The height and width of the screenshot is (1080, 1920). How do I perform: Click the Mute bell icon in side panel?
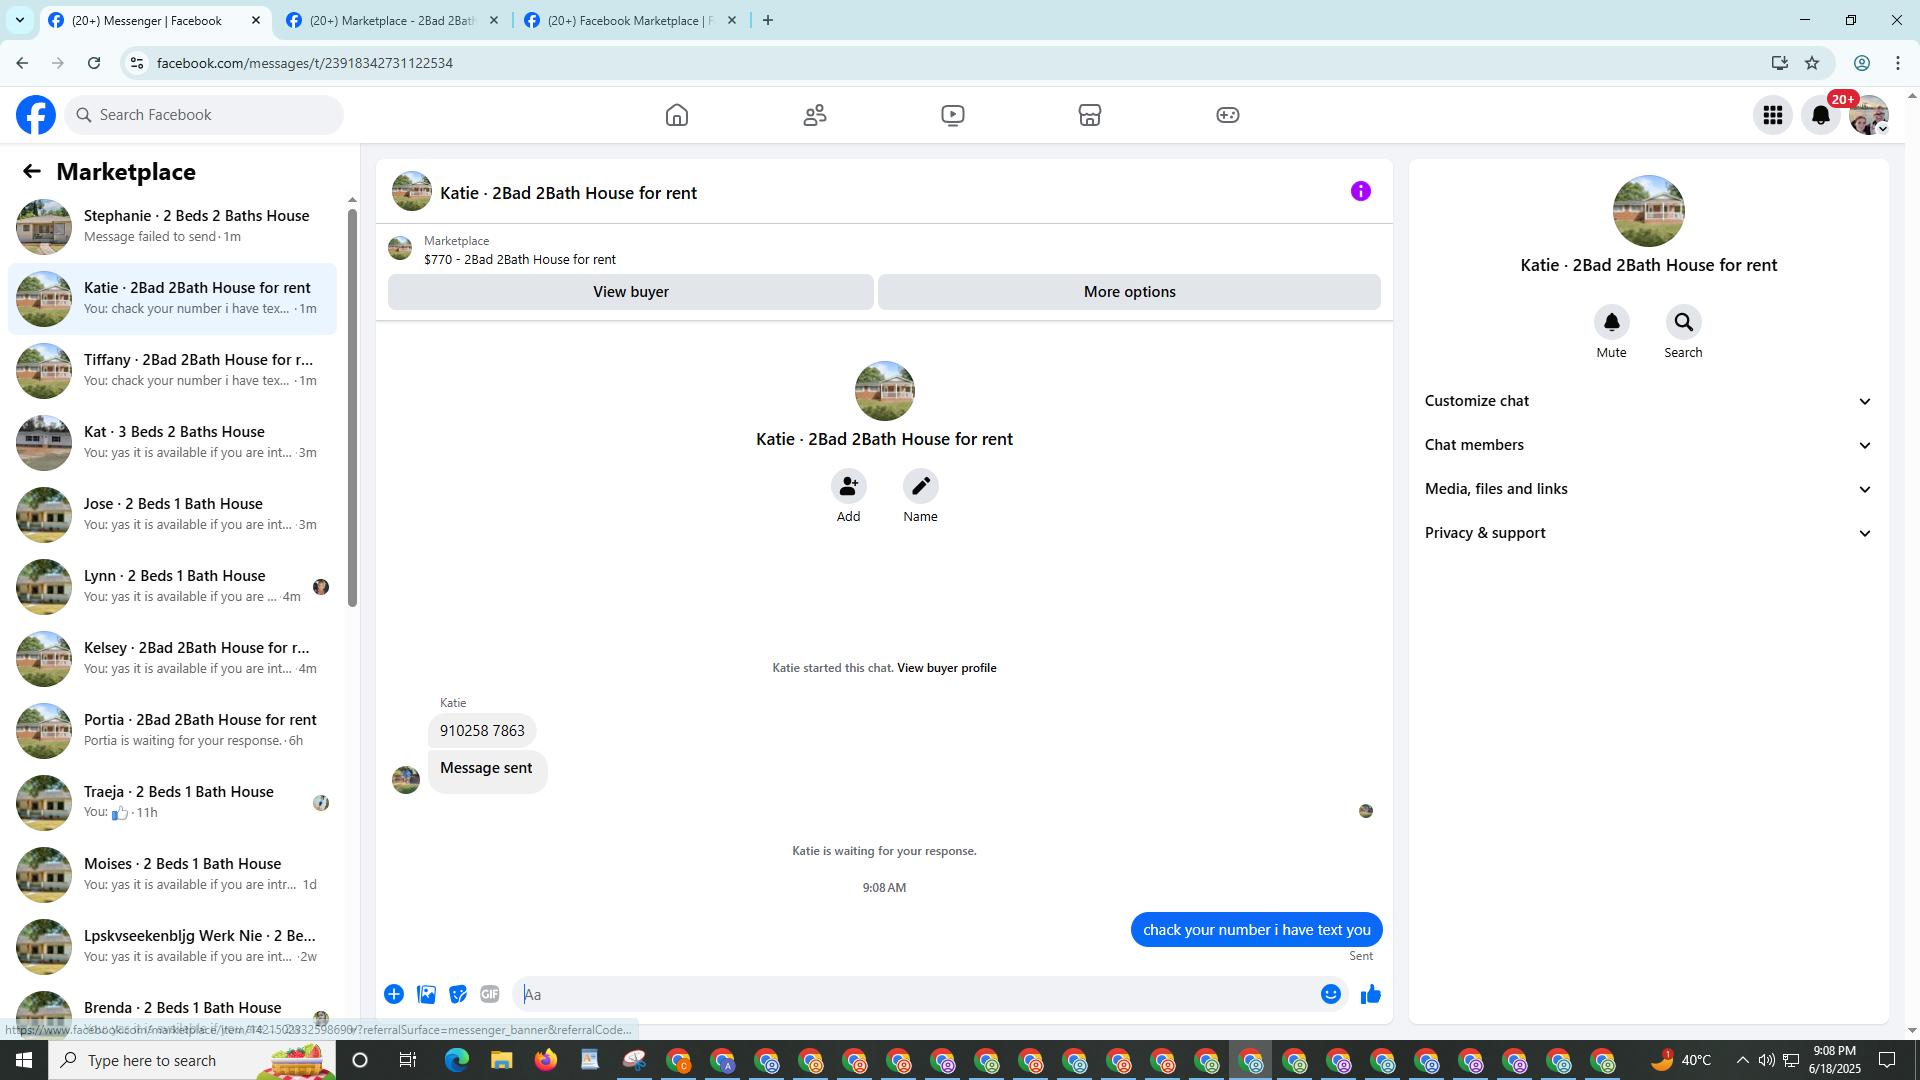[1612, 322]
